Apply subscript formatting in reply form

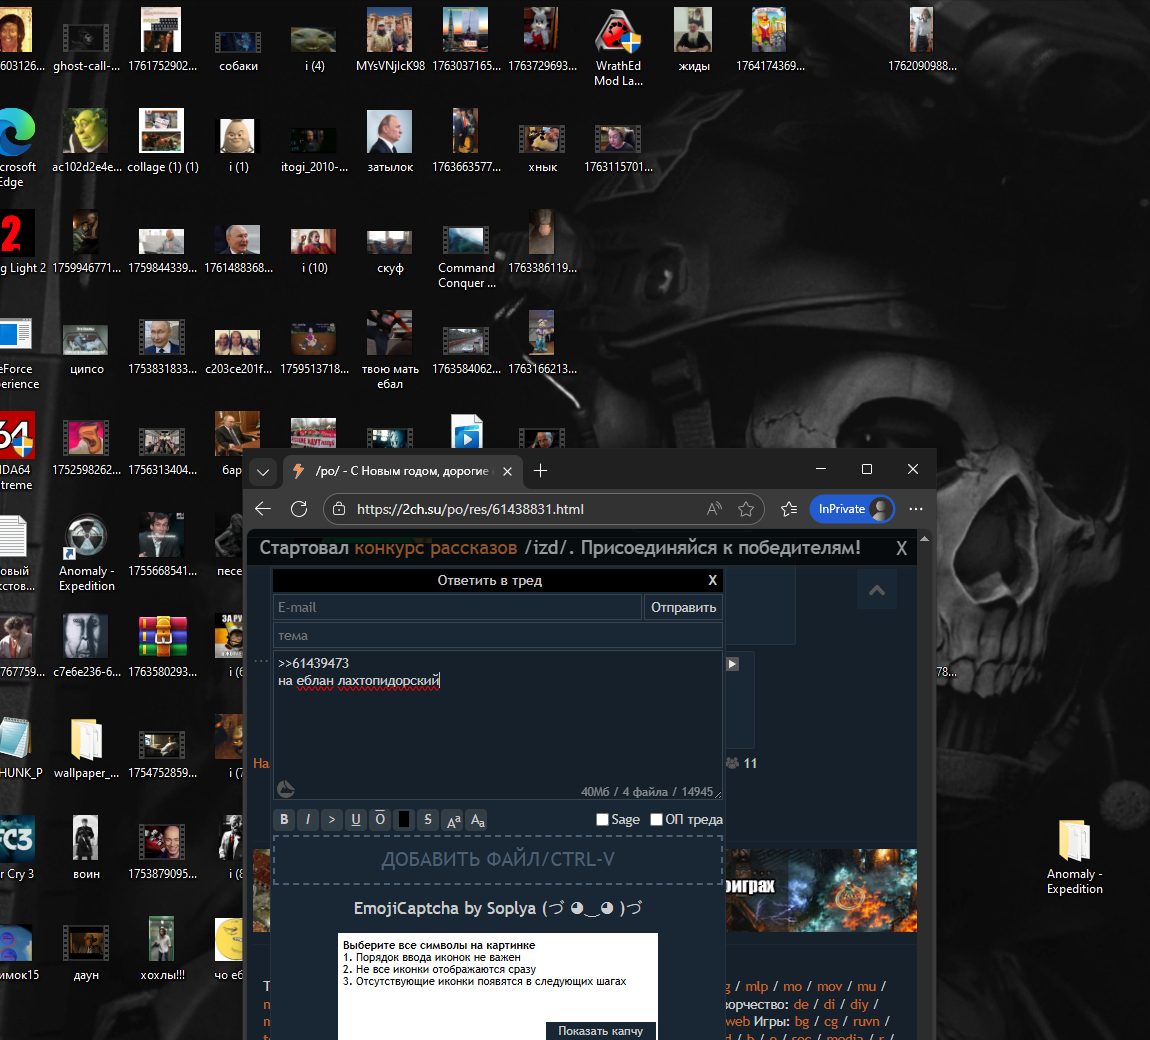[x=477, y=820]
